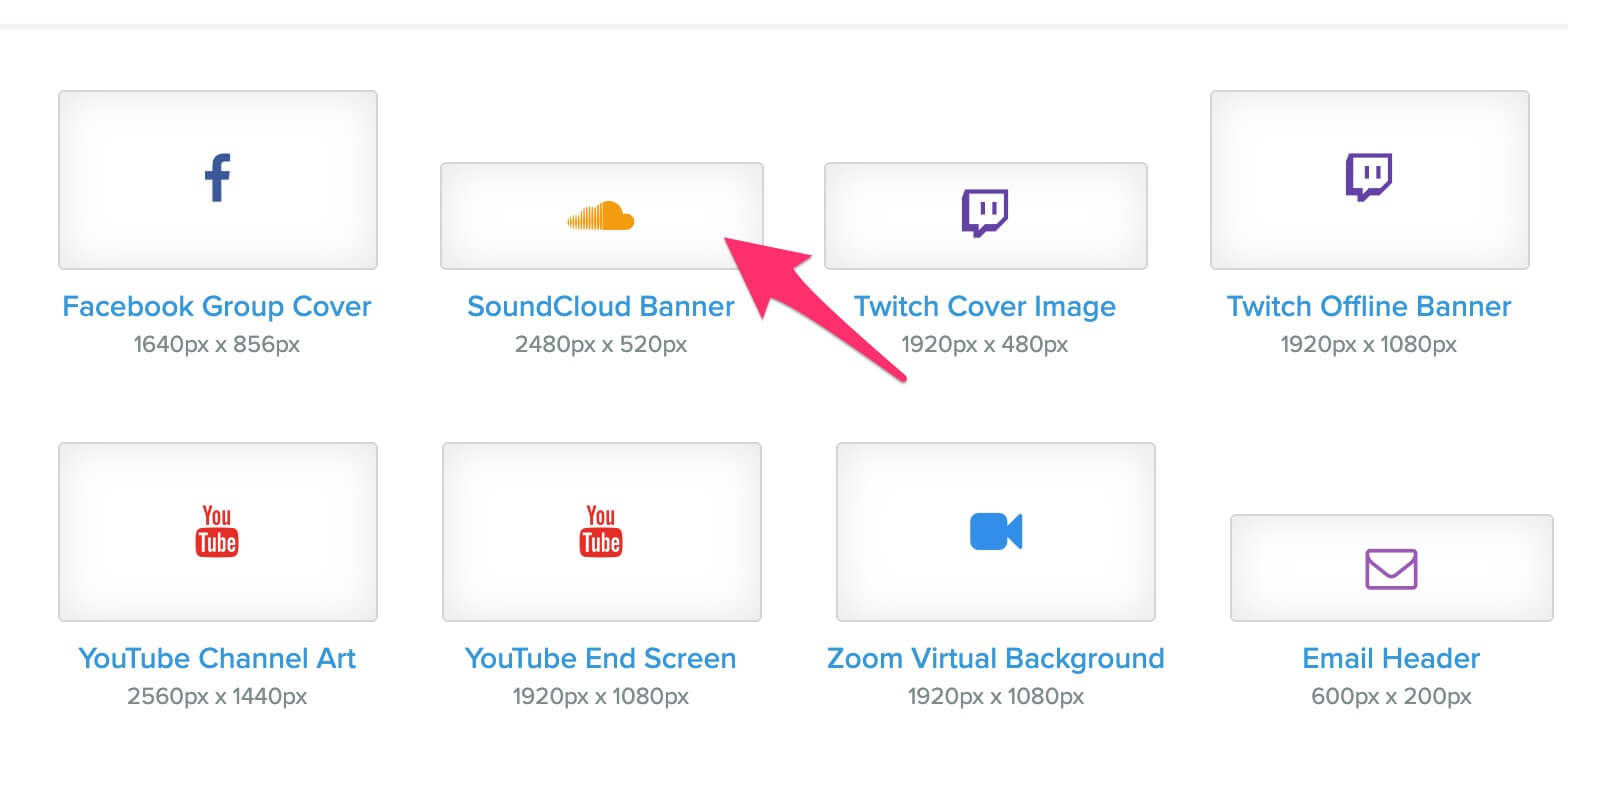Open the YouTube End Screen link
The width and height of the screenshot is (1600, 800).
click(601, 658)
